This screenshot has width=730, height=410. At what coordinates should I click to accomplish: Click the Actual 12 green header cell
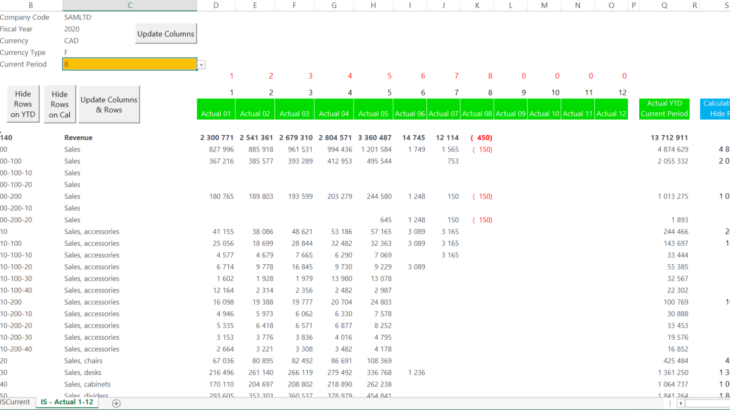point(611,109)
